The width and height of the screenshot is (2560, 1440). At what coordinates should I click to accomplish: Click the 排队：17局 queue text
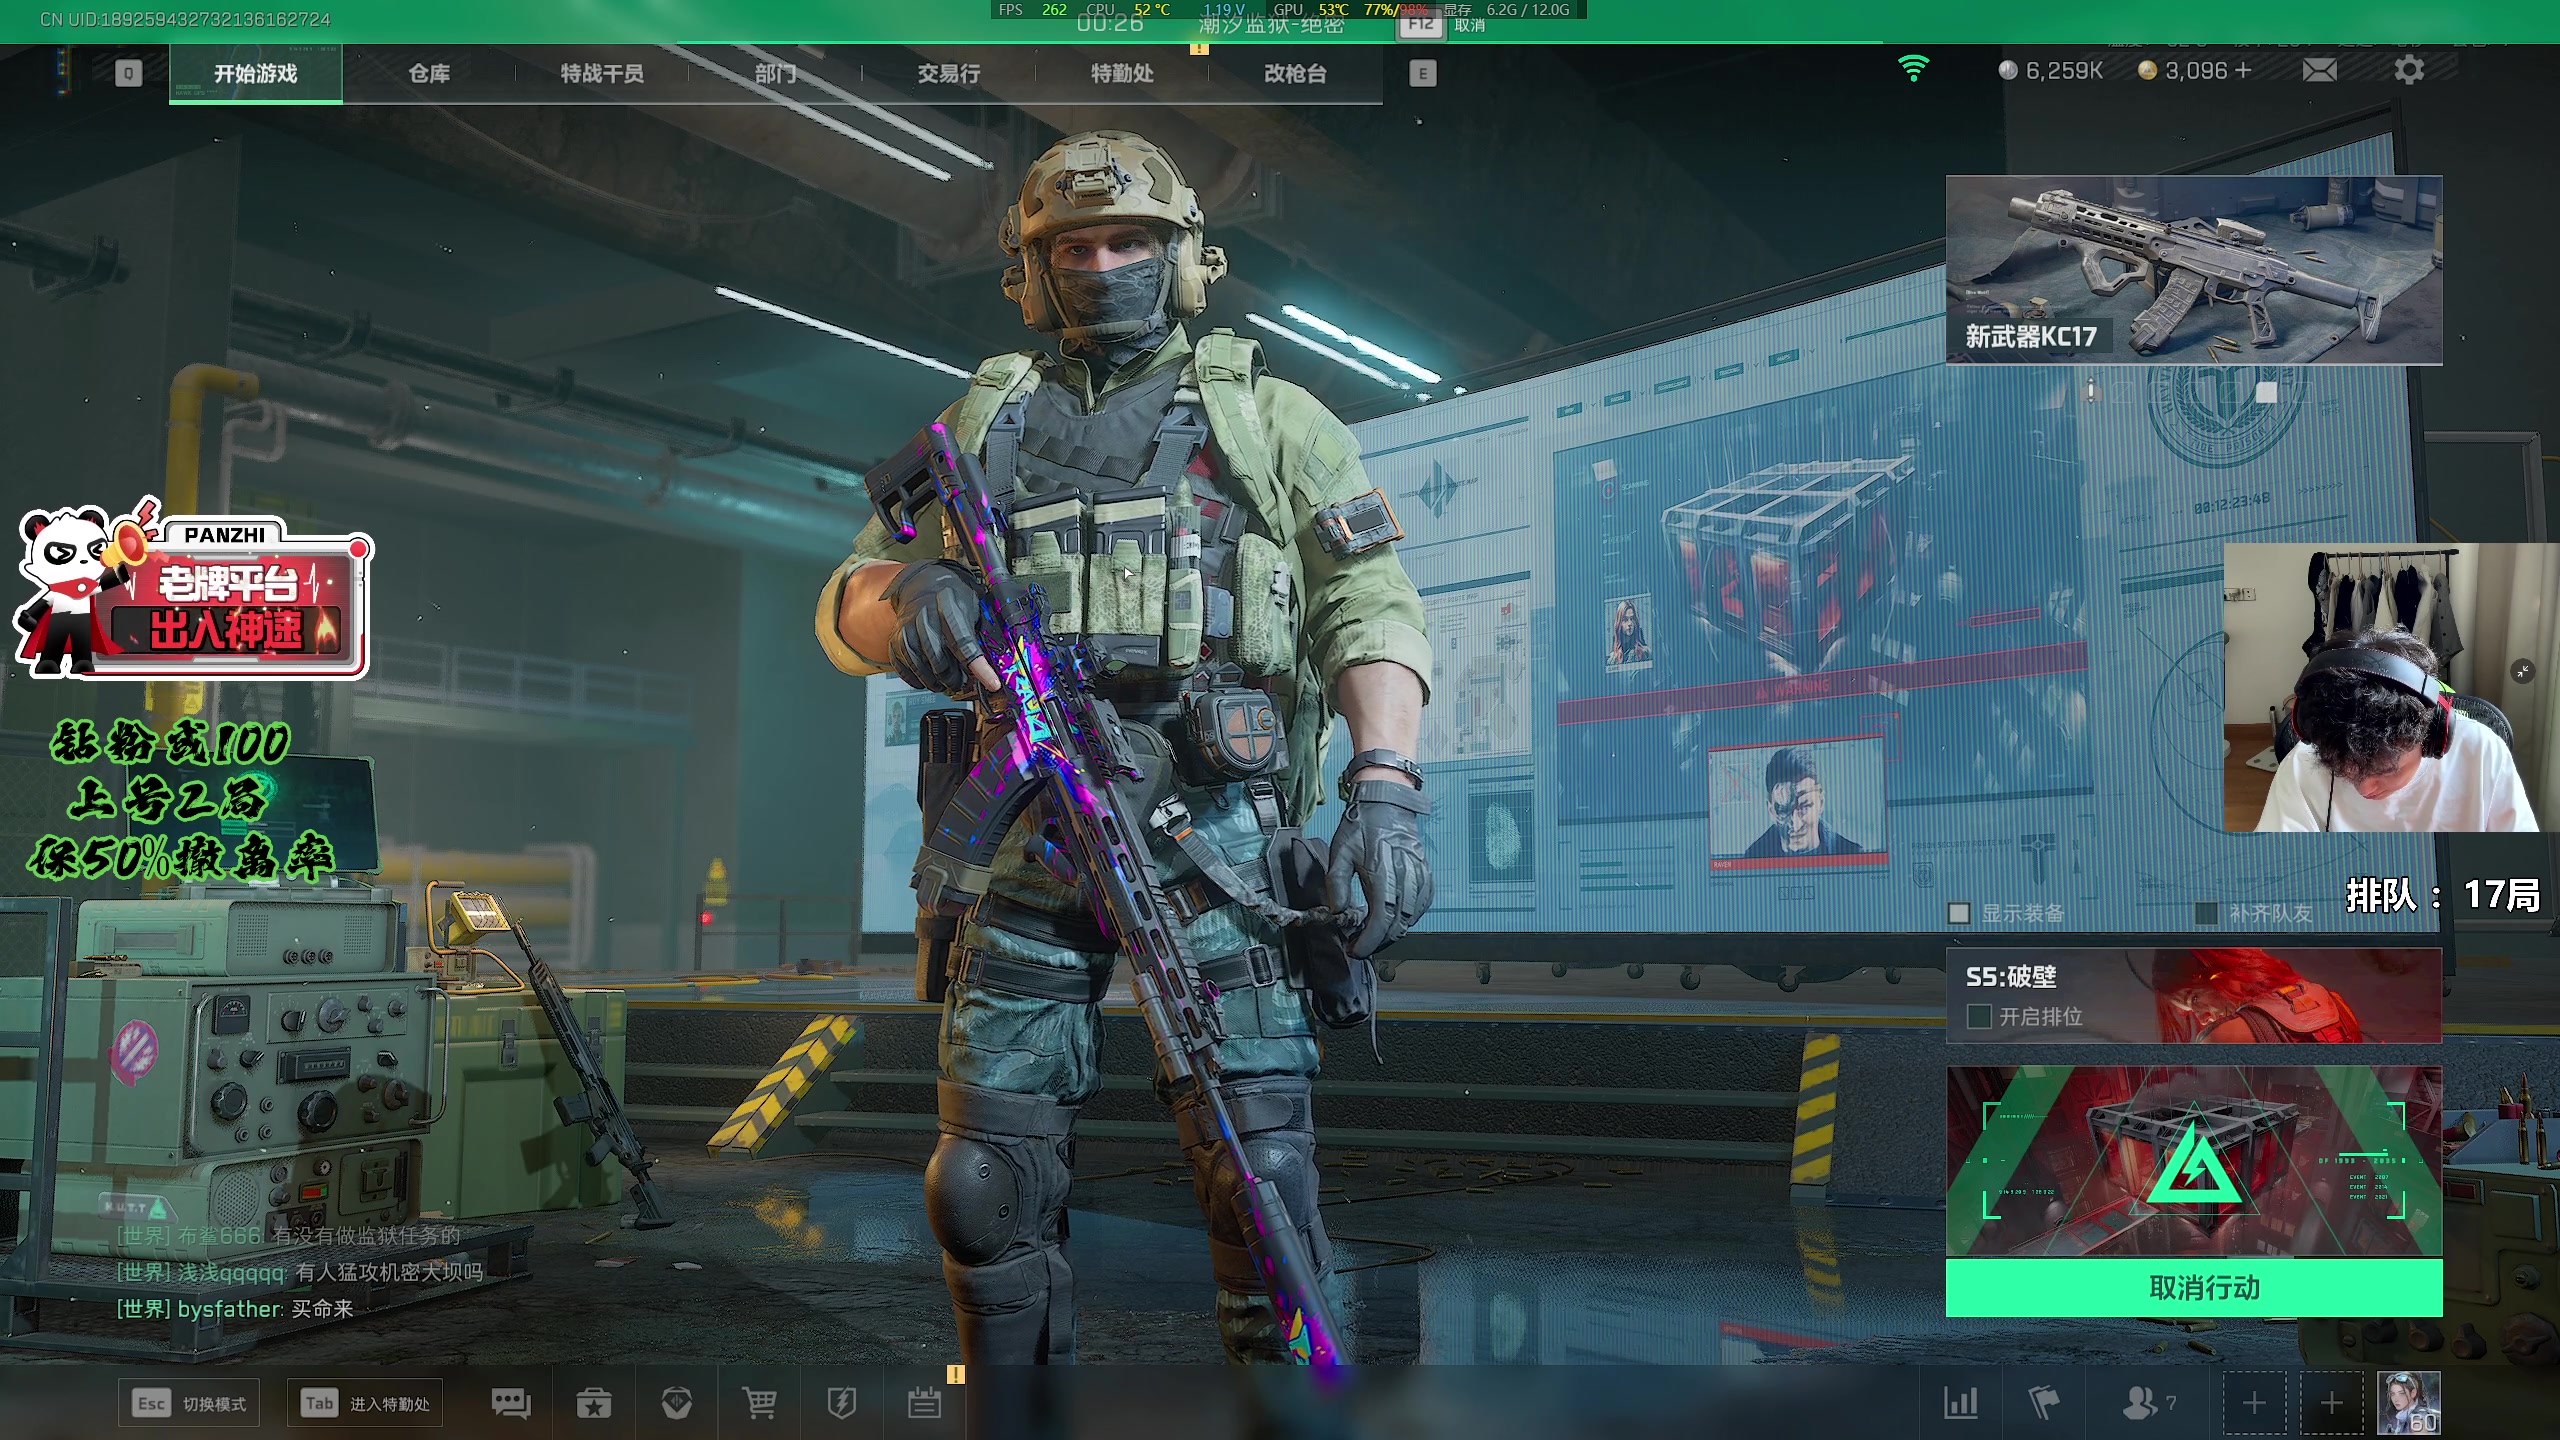2443,895
